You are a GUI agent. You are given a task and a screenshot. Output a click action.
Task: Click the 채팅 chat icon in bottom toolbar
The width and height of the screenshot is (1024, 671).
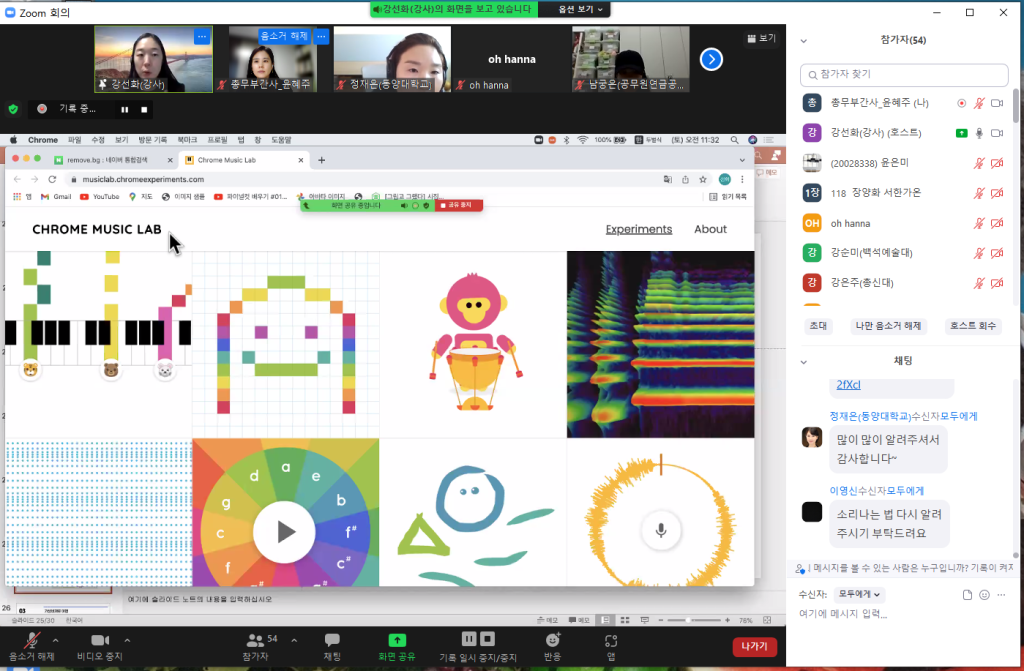tap(332, 640)
